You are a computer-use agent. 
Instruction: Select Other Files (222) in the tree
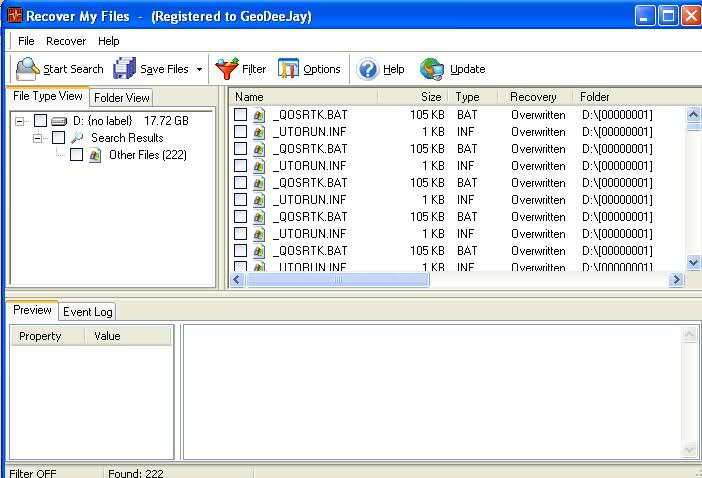click(x=148, y=155)
